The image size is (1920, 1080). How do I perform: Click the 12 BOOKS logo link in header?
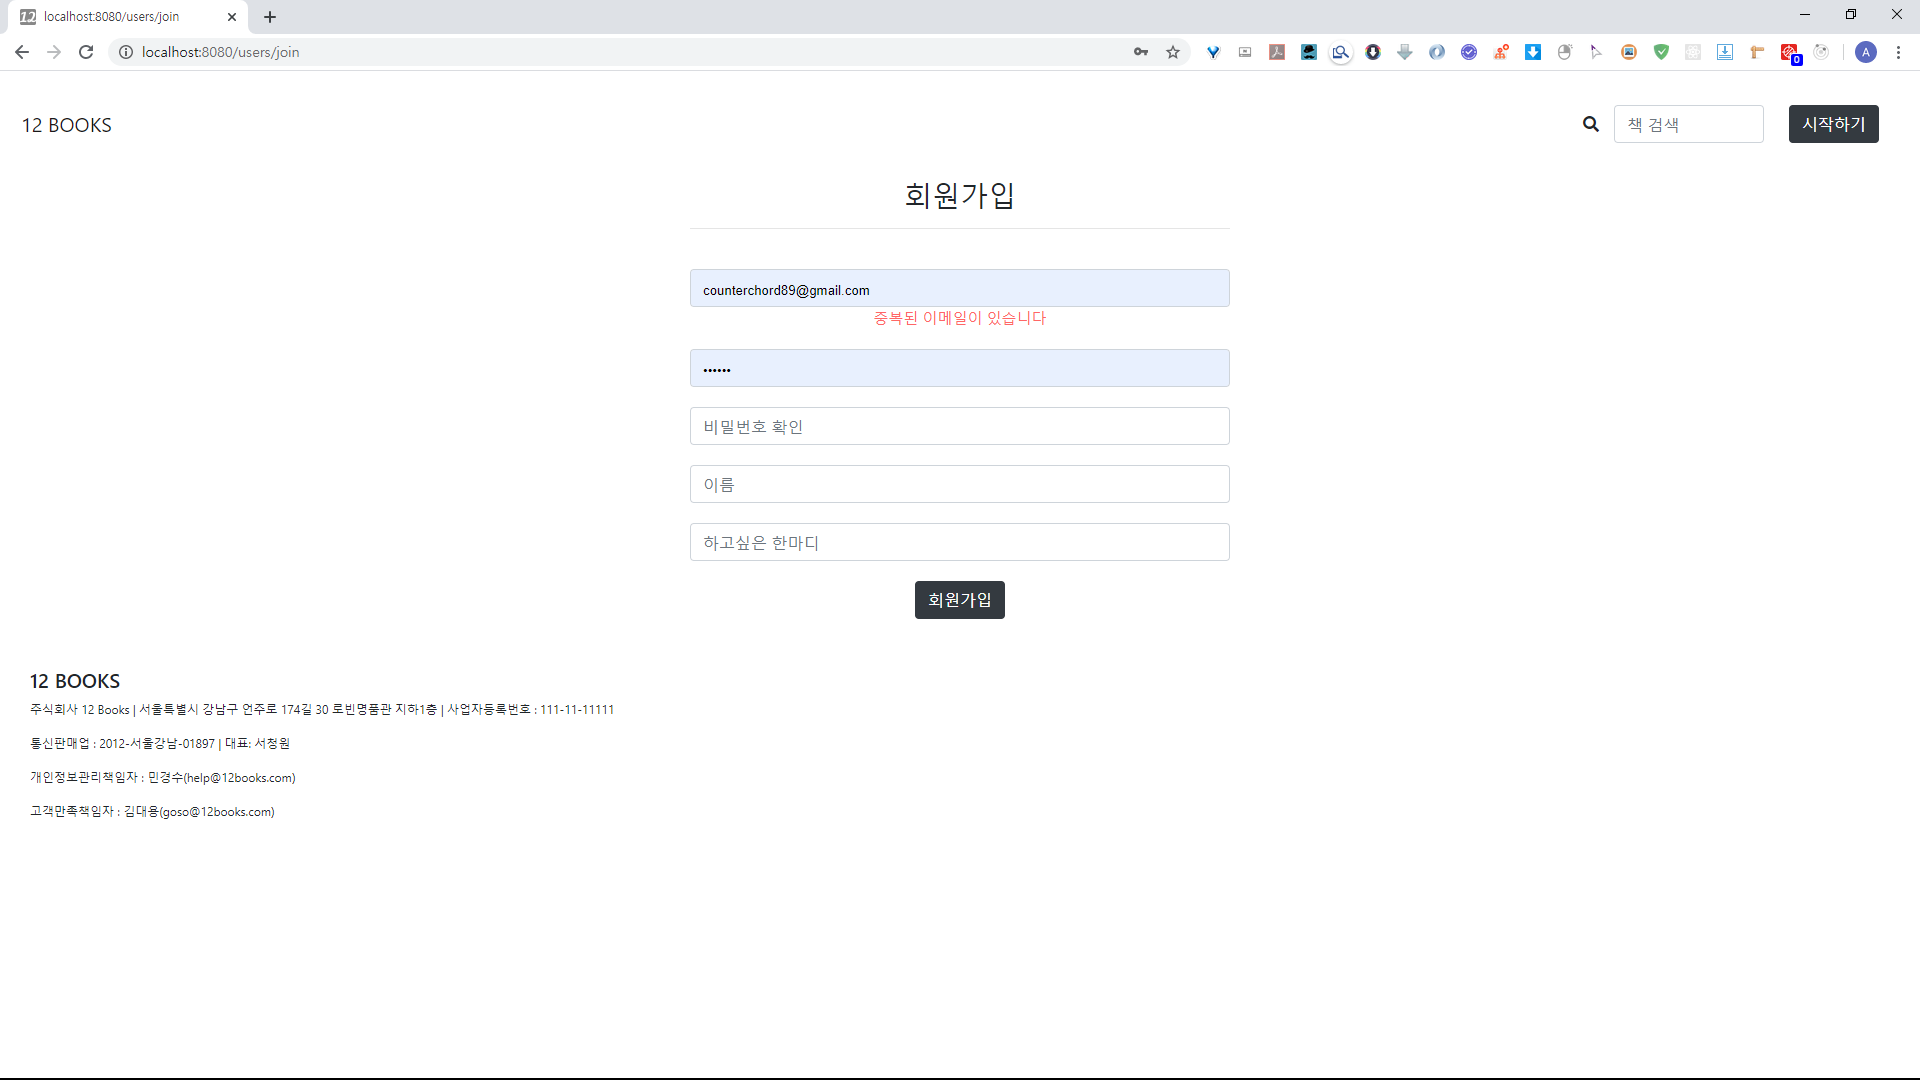pyautogui.click(x=67, y=125)
